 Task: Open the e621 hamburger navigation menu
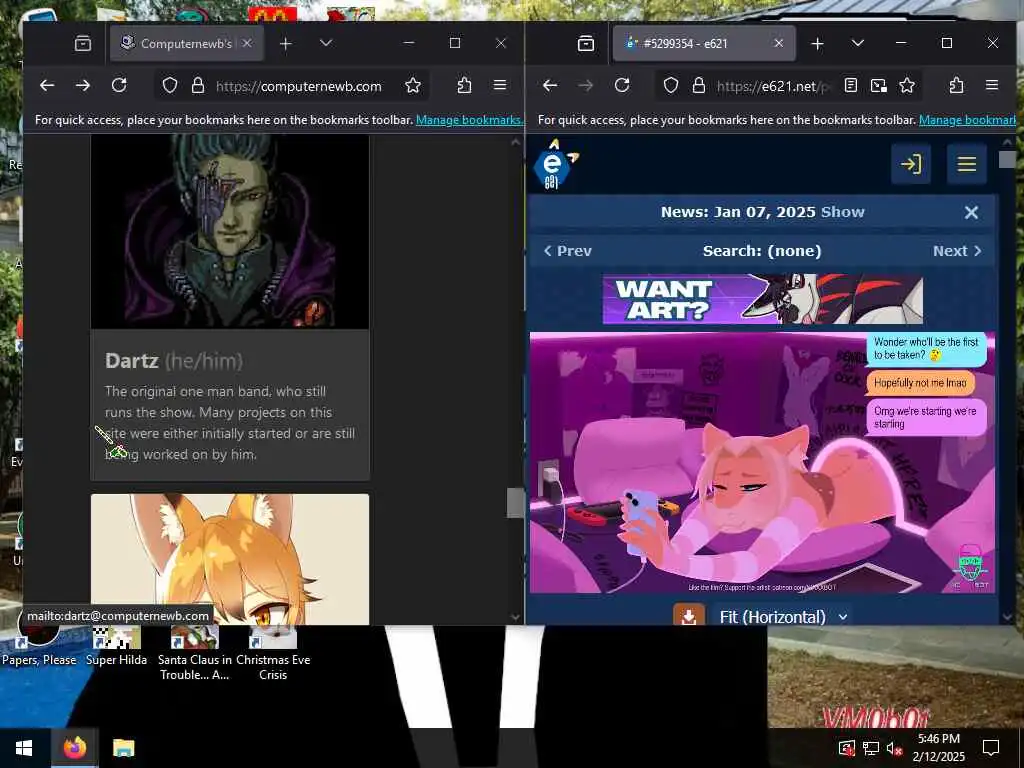point(967,164)
